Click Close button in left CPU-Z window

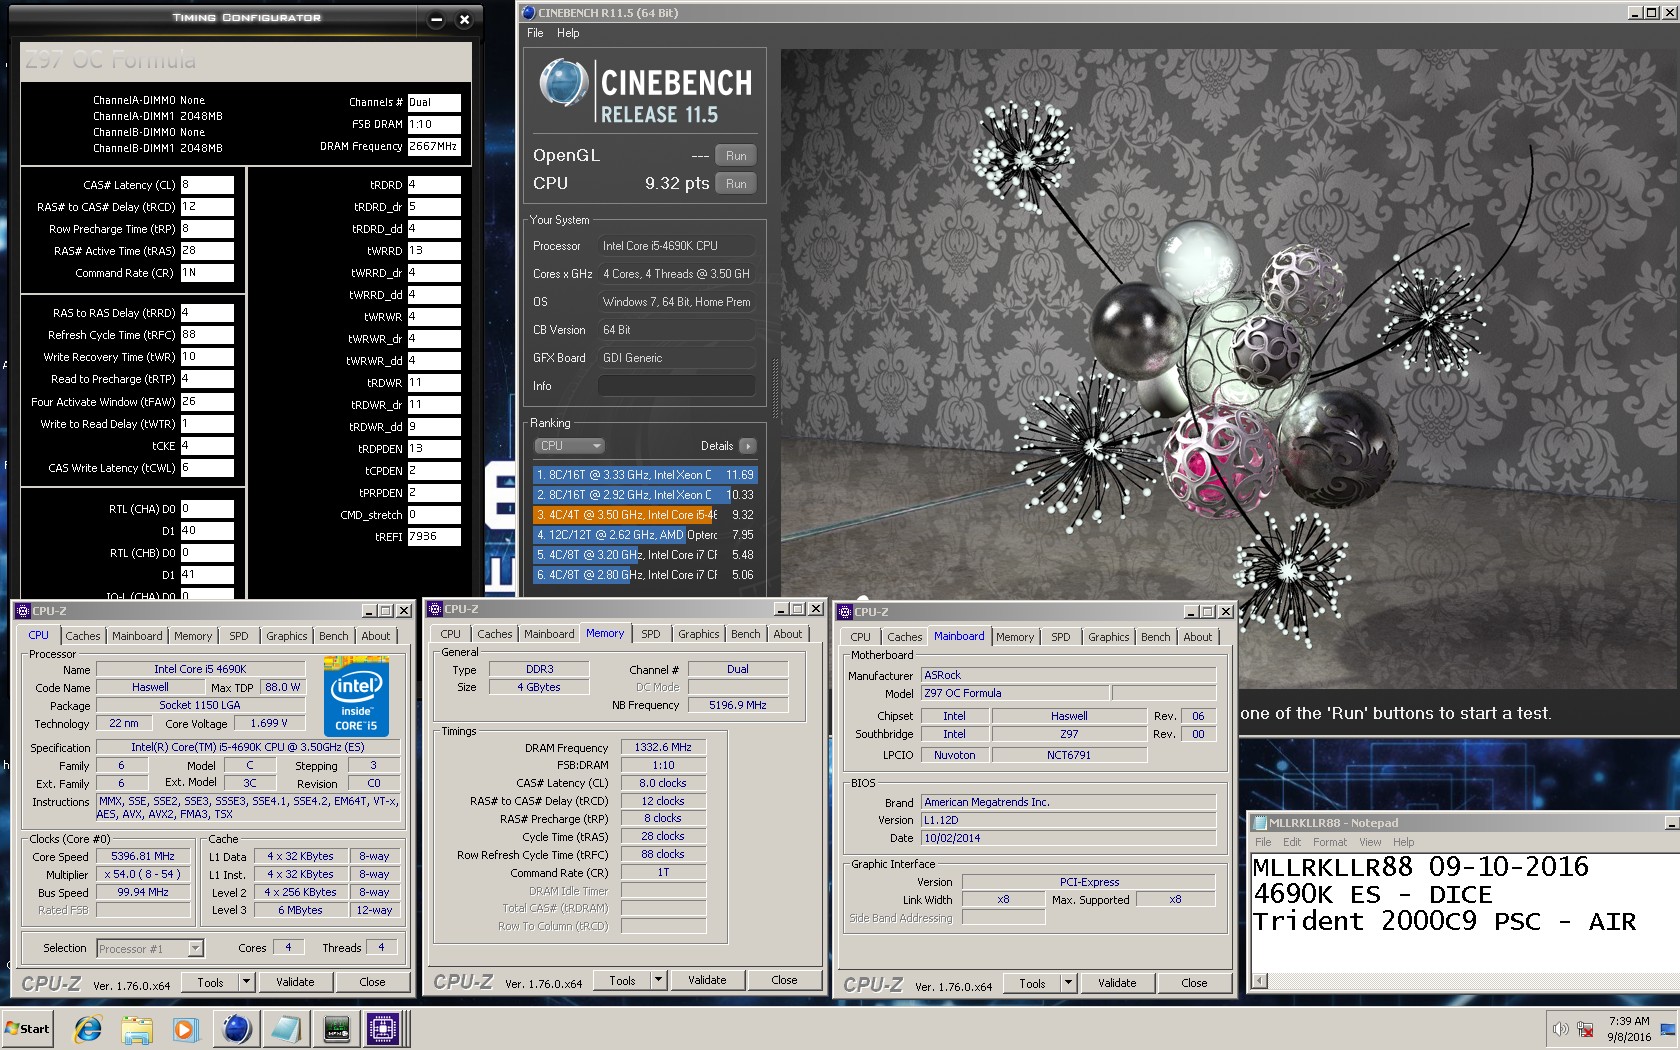pyautogui.click(x=372, y=982)
